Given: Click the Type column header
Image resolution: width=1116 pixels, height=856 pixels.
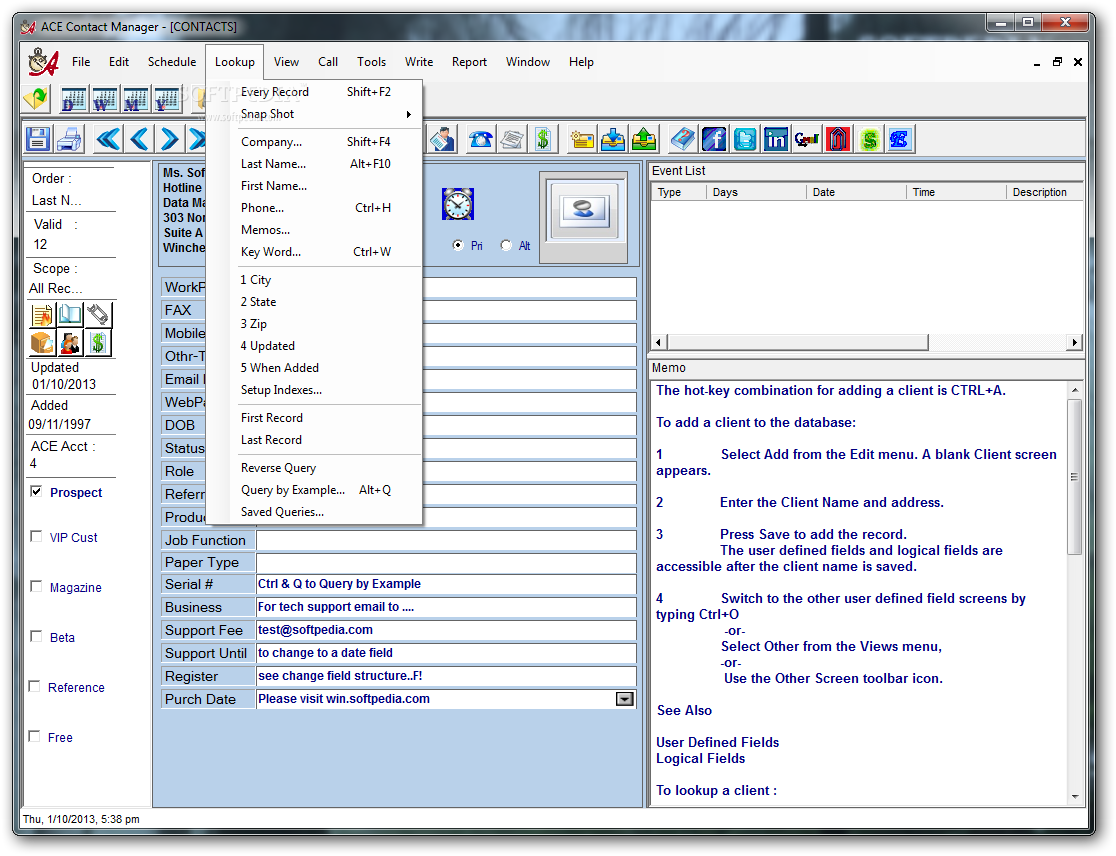Looking at the screenshot, I should 678,192.
